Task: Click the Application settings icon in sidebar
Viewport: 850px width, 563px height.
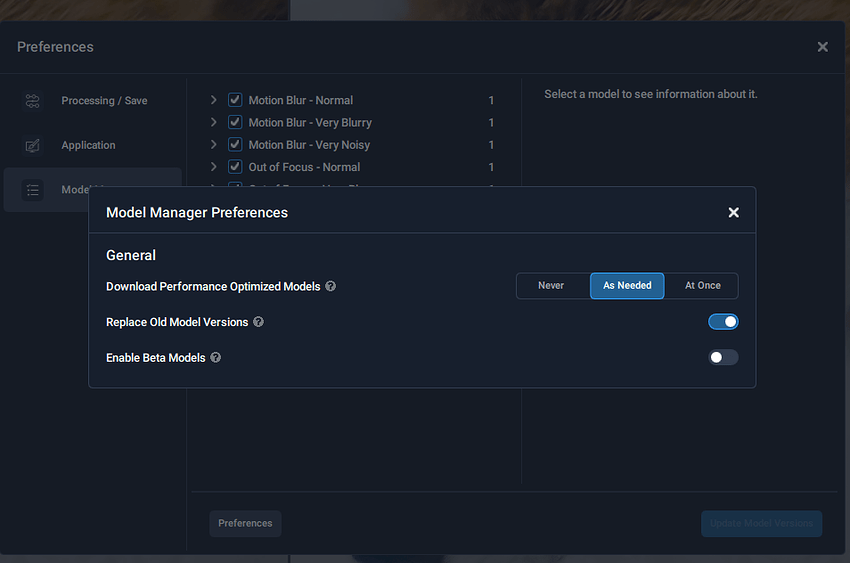Action: tap(33, 146)
